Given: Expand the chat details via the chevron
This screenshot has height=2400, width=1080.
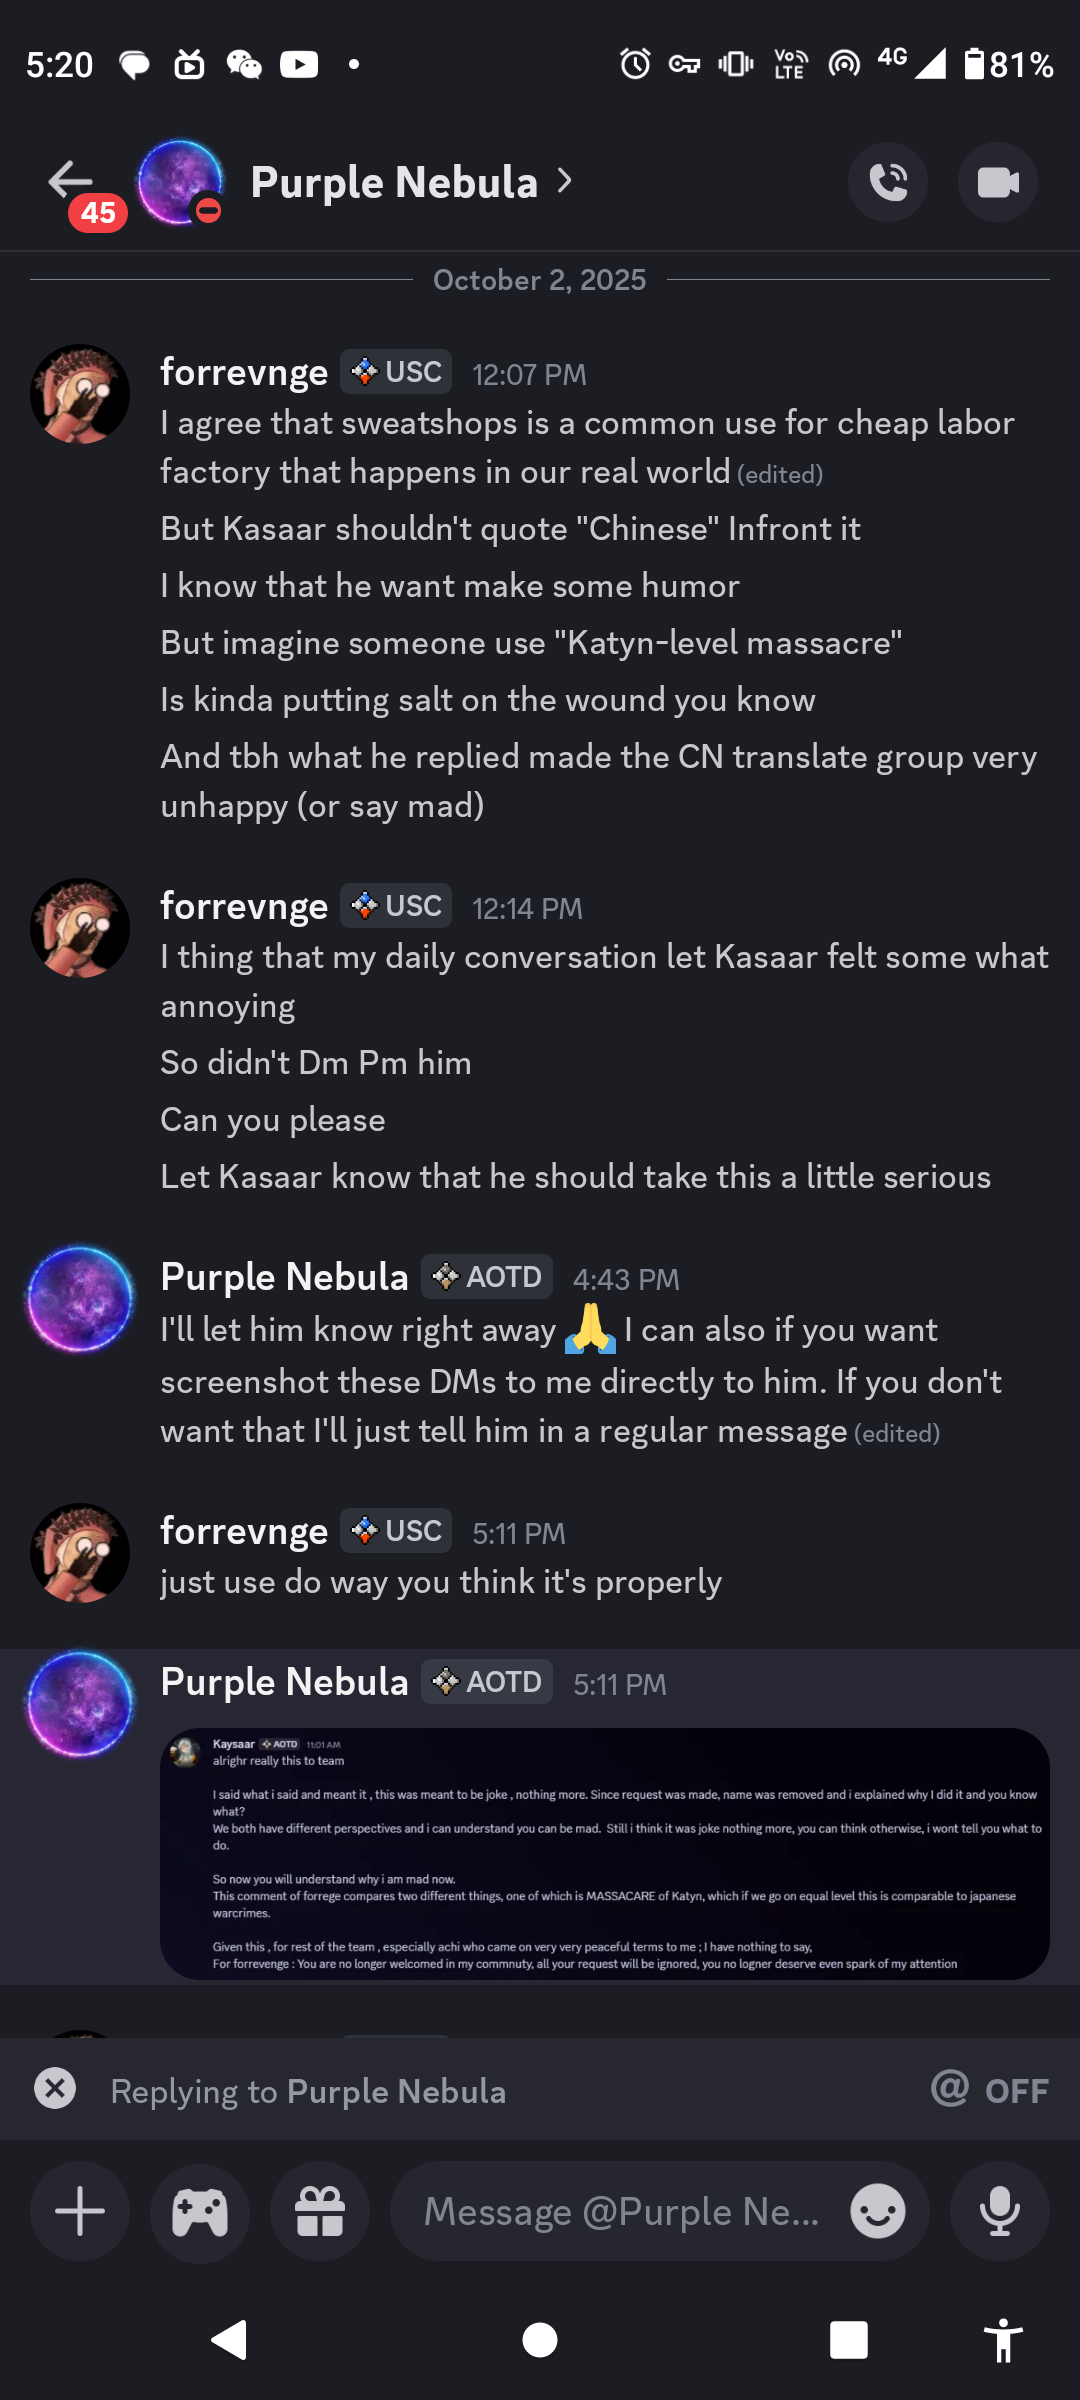Looking at the screenshot, I should [x=565, y=182].
